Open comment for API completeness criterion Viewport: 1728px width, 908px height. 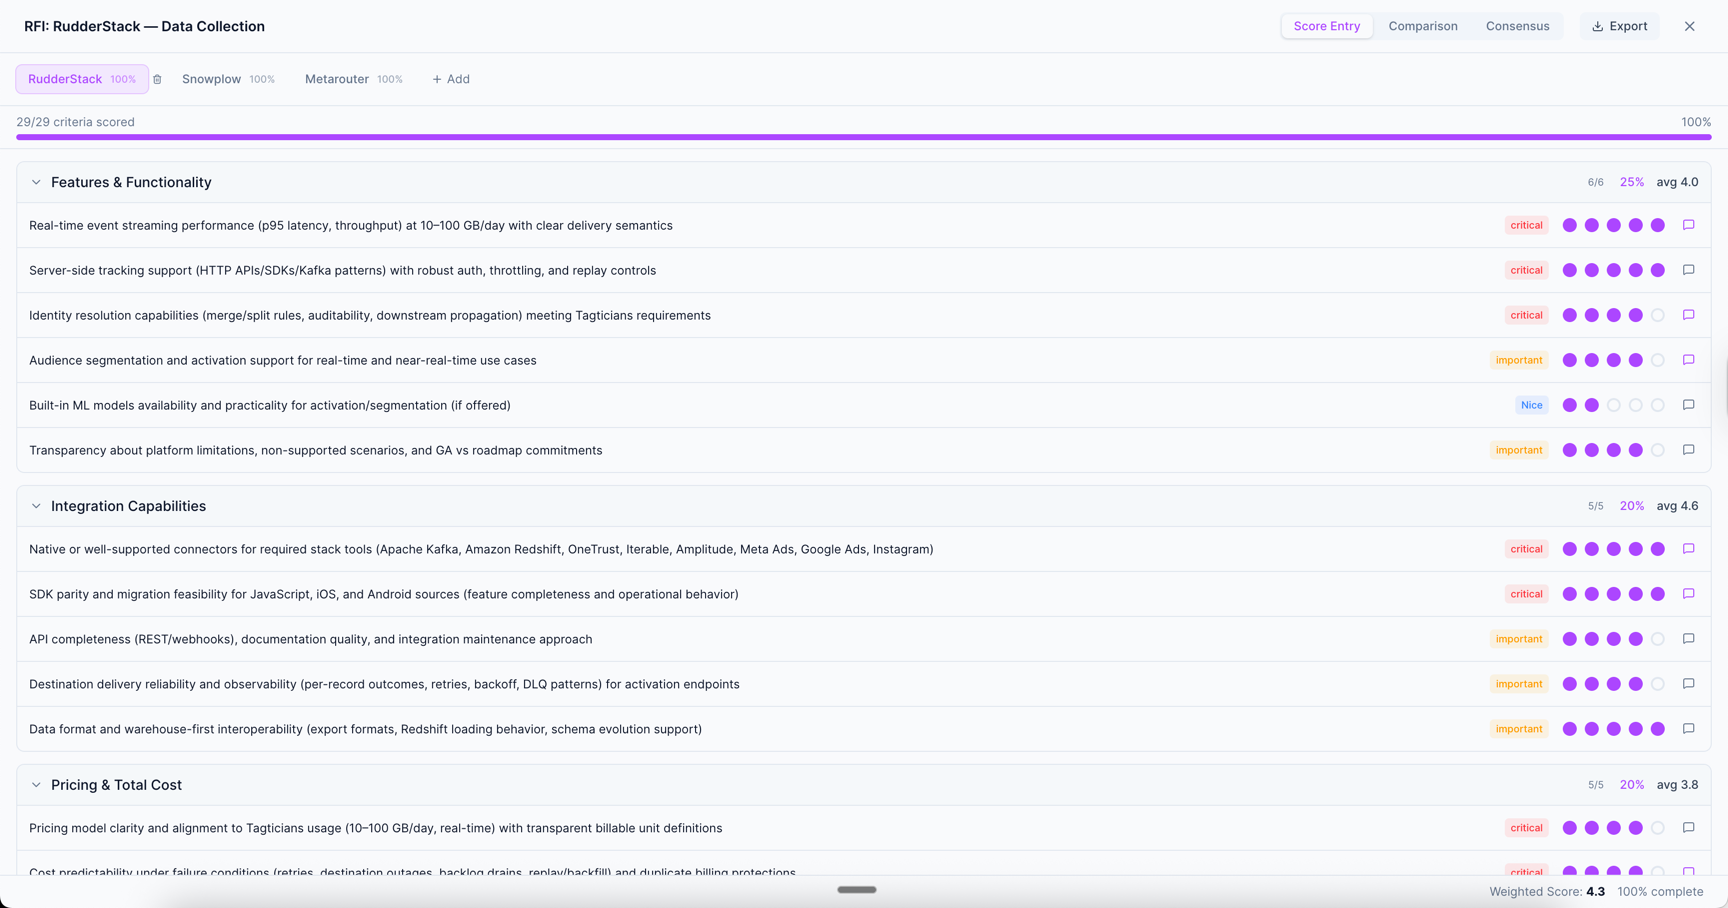[1688, 639]
